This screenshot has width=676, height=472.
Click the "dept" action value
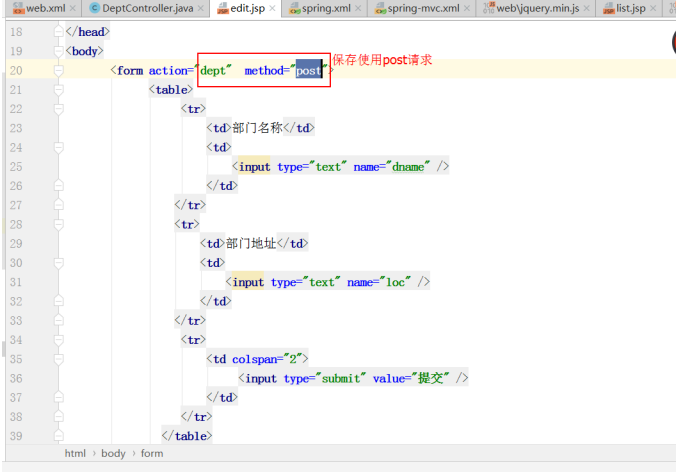213,71
